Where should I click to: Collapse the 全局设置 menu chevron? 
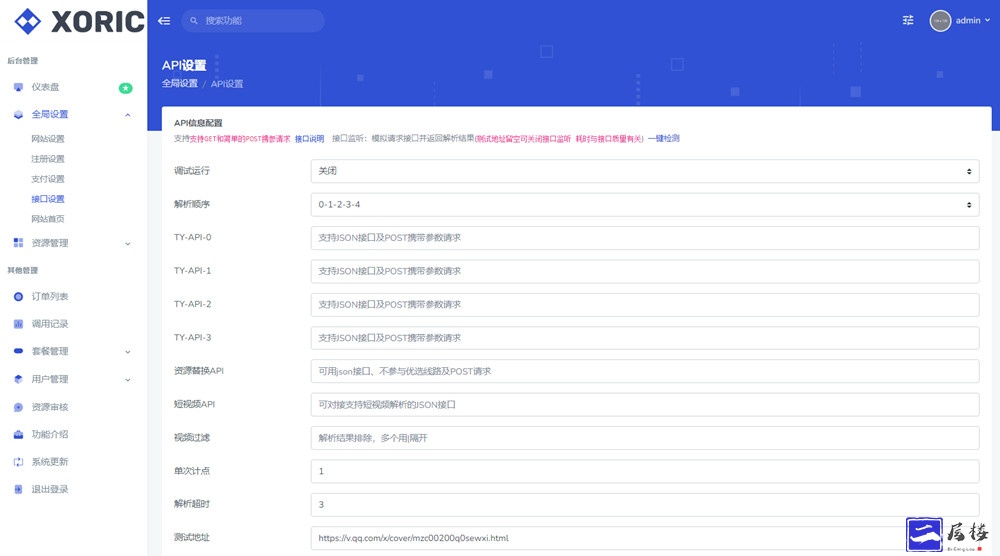tap(128, 115)
